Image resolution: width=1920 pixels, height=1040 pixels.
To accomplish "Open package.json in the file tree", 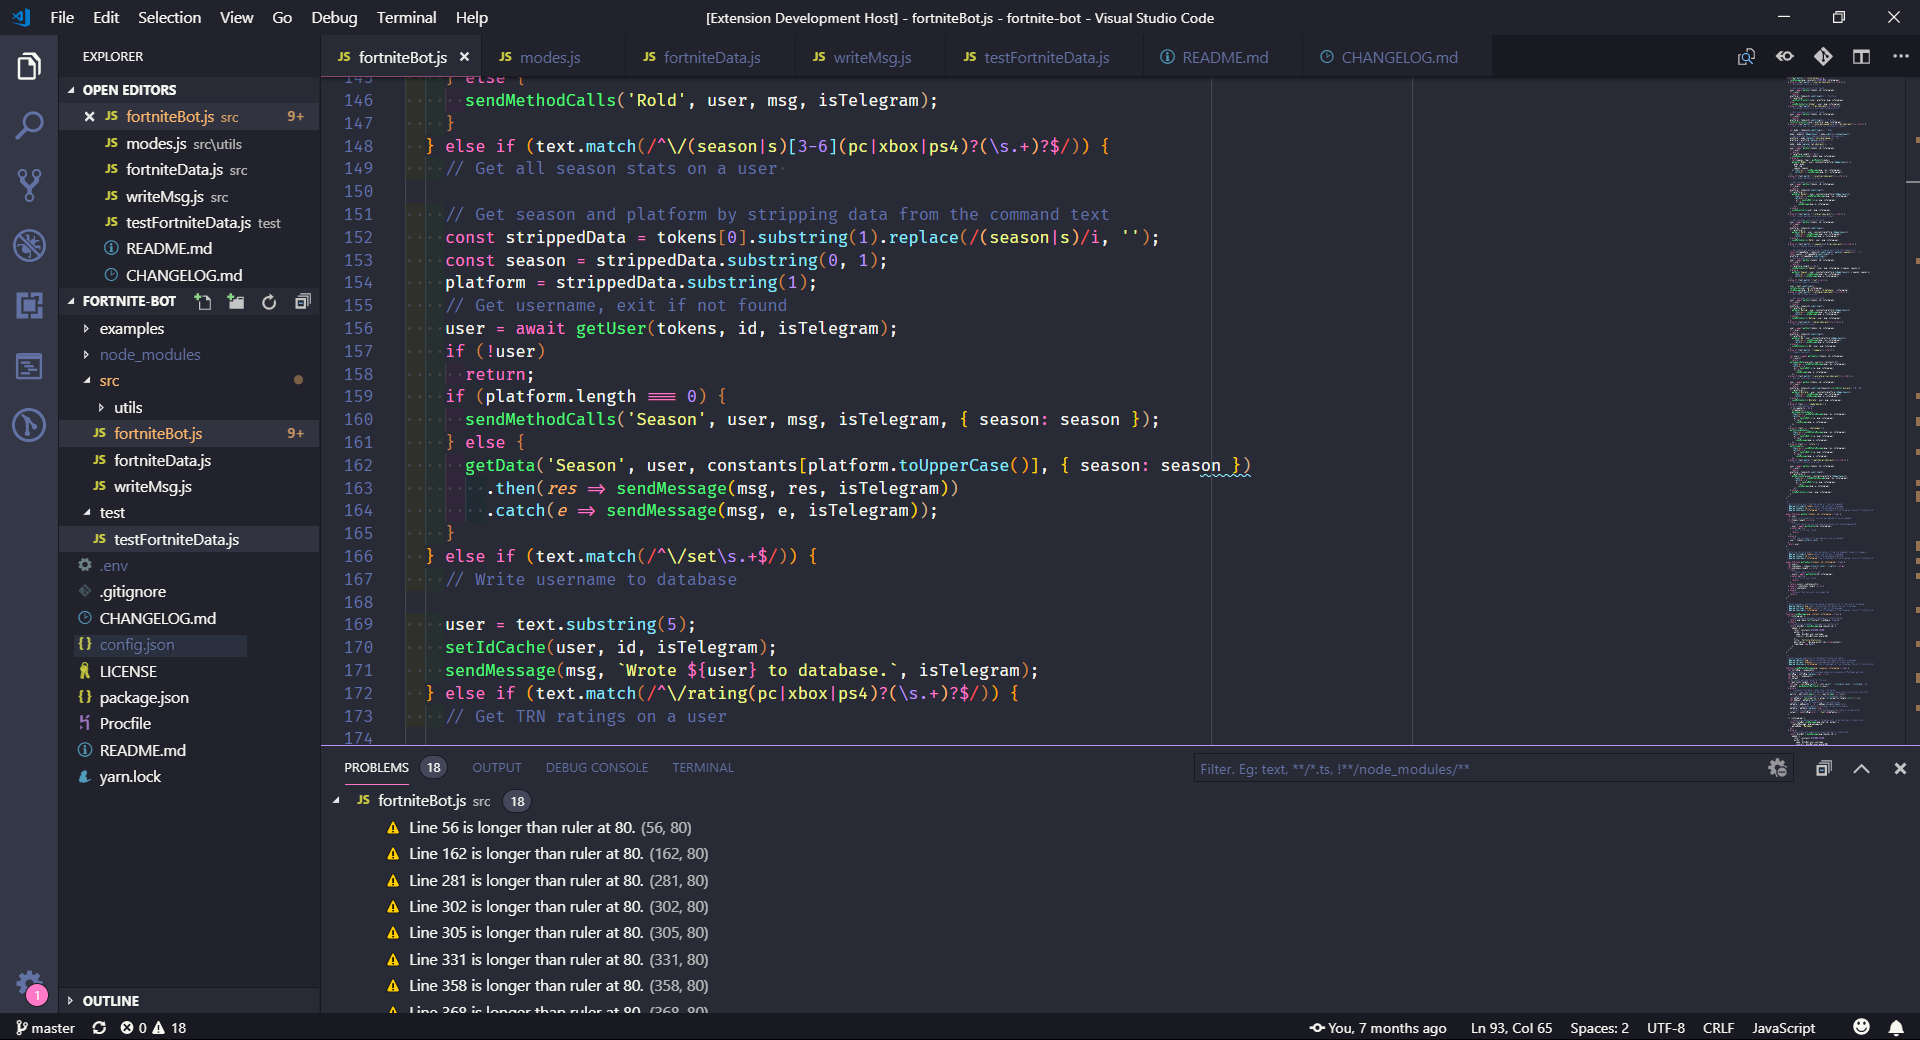I will pyautogui.click(x=189, y=697).
